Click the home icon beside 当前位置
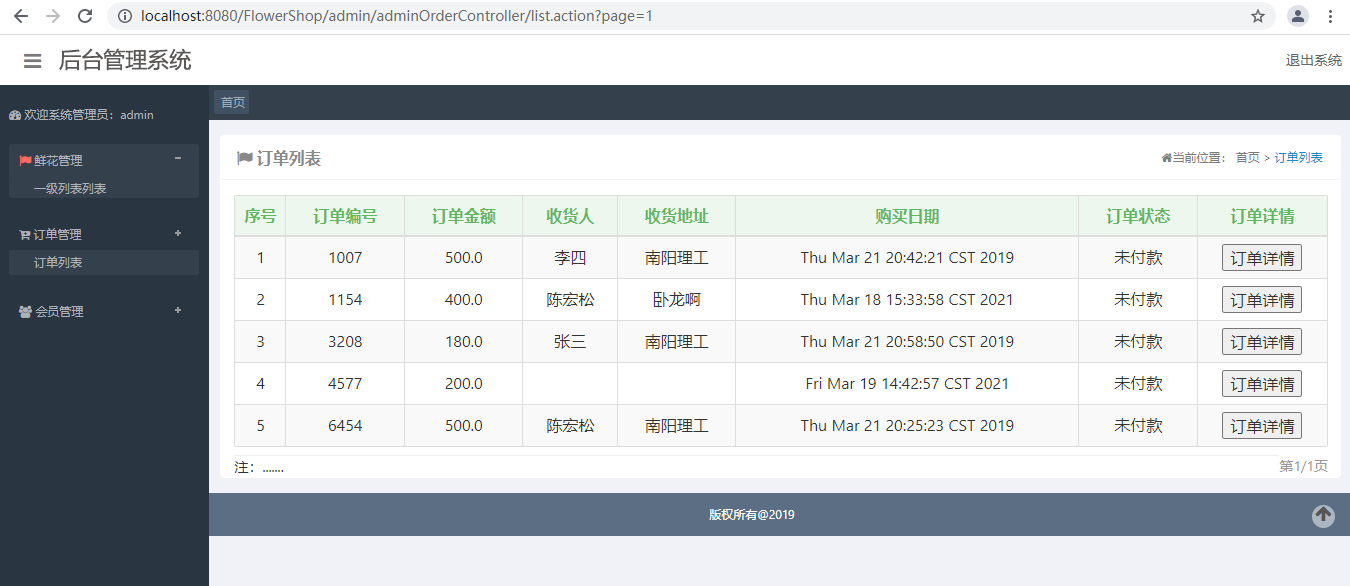 pyautogui.click(x=1166, y=158)
